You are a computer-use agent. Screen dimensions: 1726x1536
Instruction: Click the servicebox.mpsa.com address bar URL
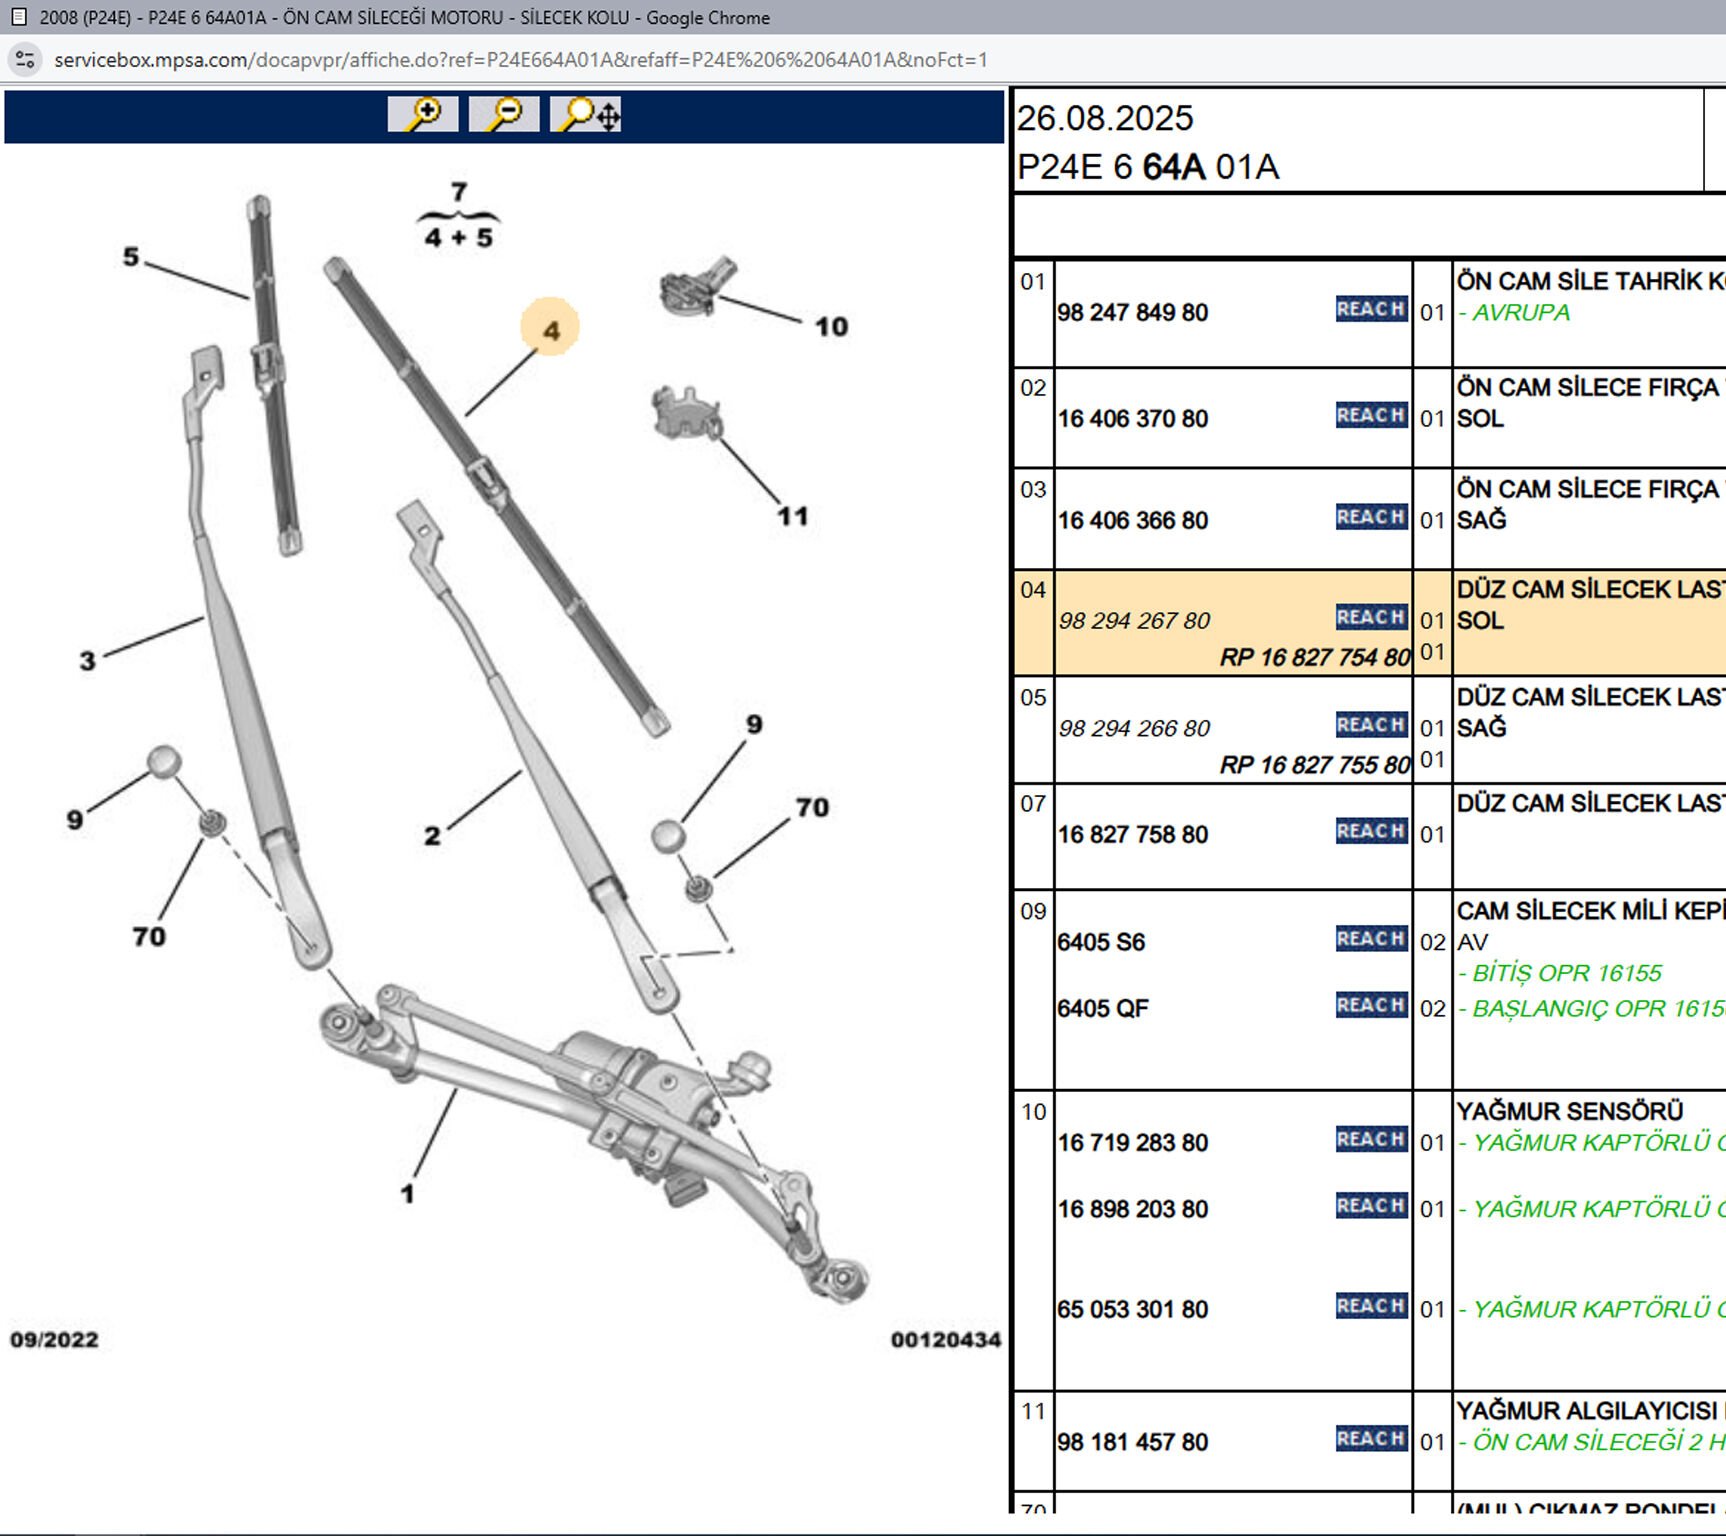(x=520, y=60)
